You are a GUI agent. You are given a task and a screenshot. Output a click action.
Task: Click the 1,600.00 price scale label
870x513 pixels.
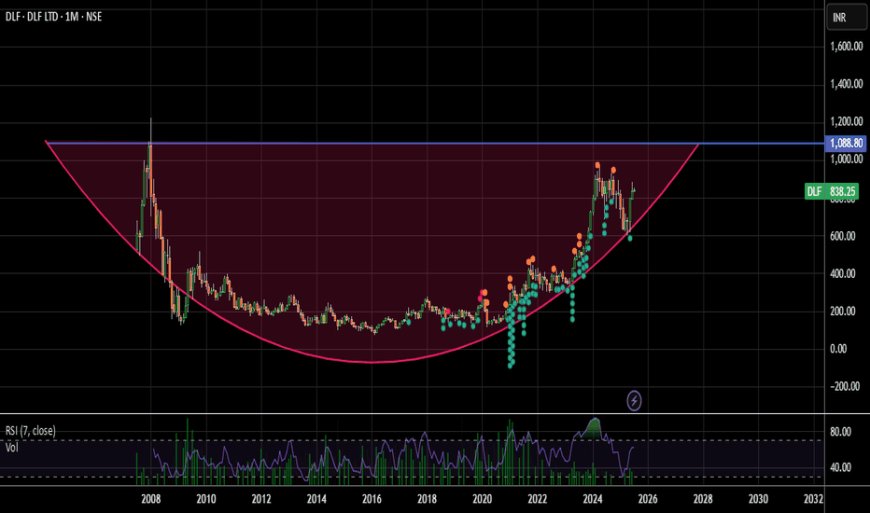(x=845, y=47)
